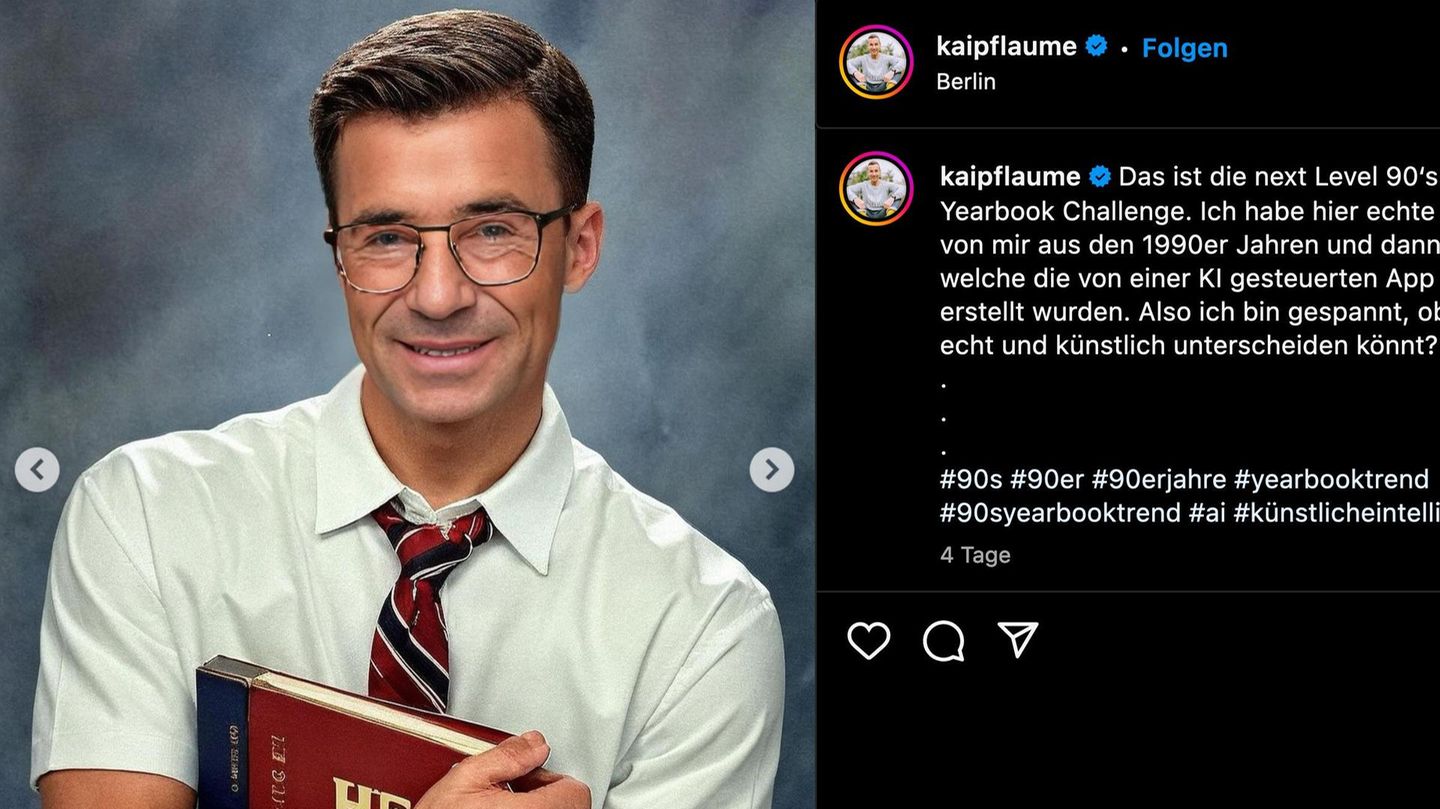Go back to the previous carousel image
1440x809 pixels.
point(38,468)
